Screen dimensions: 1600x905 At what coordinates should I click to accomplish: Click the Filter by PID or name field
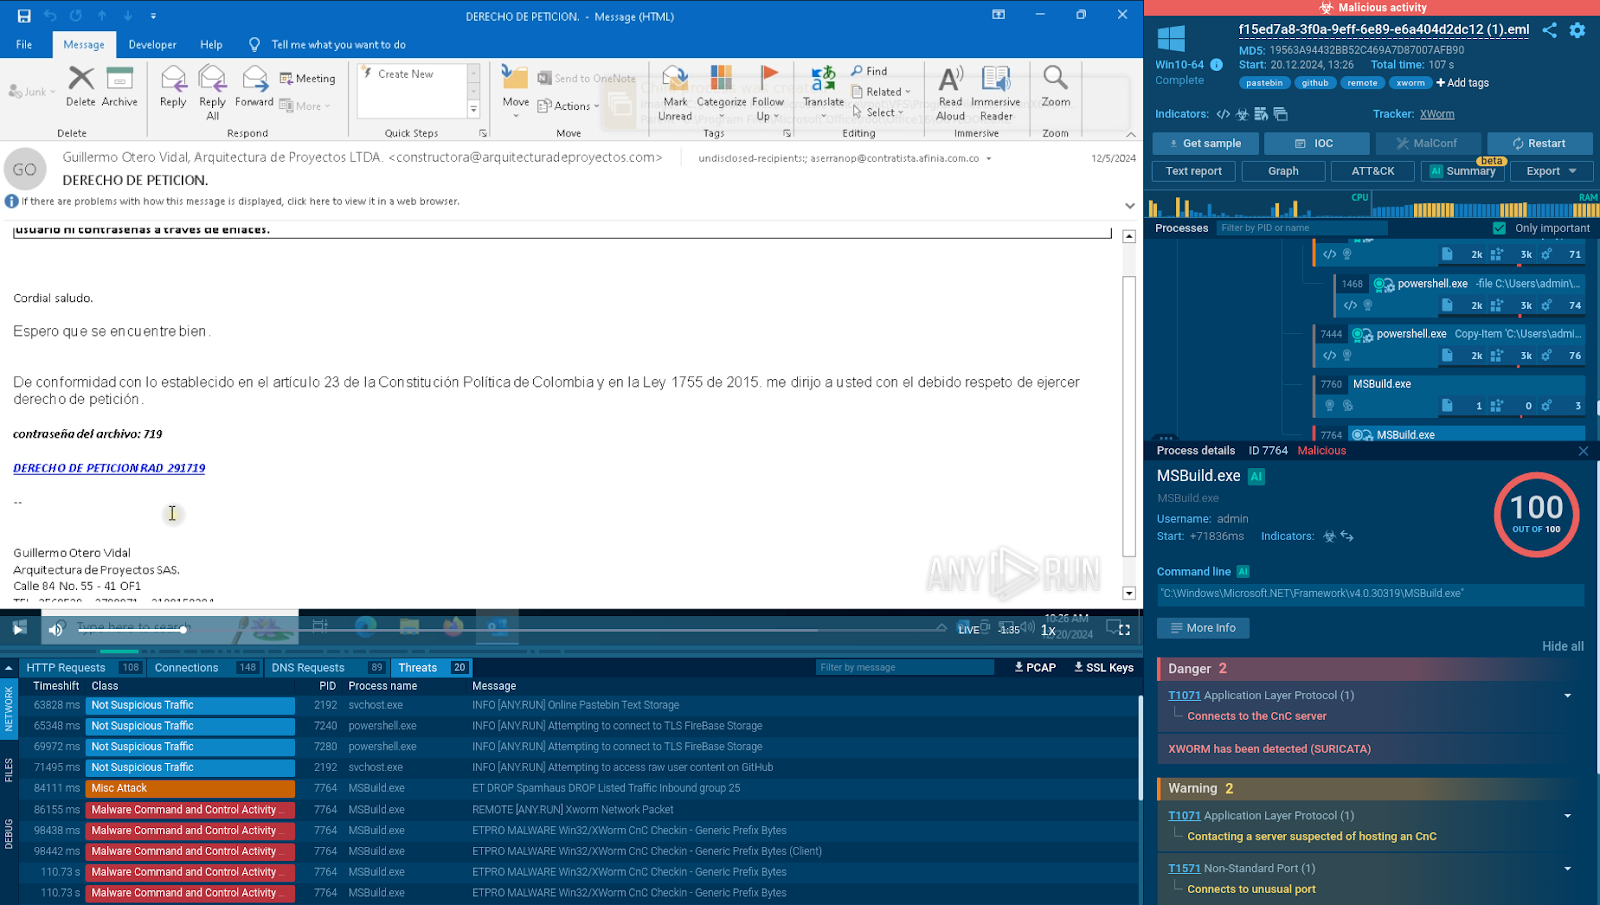[1301, 228]
